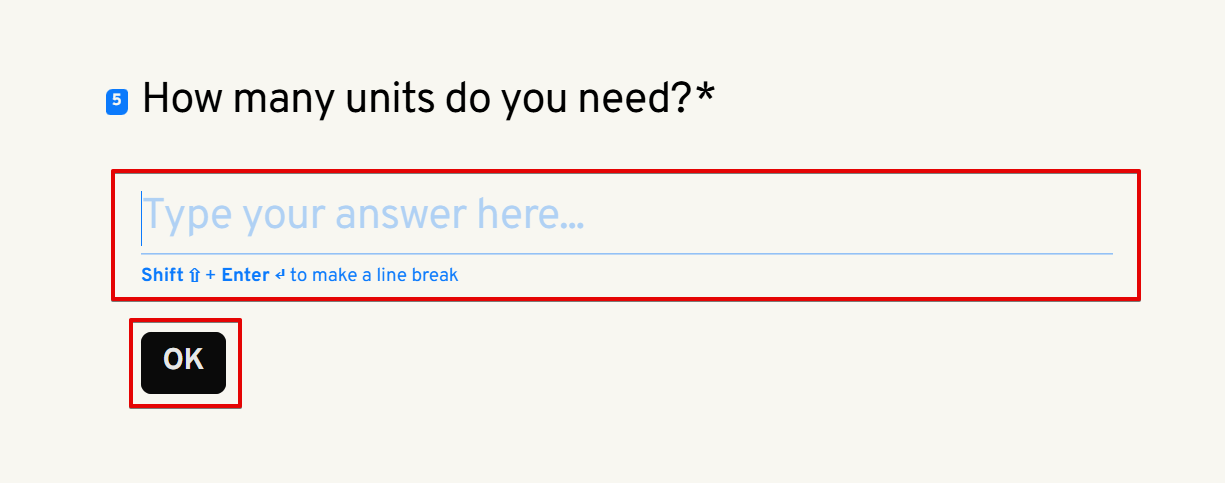Viewport: 1225px width, 483px height.
Task: Click the "to make a line break" hint
Action: coord(374,275)
